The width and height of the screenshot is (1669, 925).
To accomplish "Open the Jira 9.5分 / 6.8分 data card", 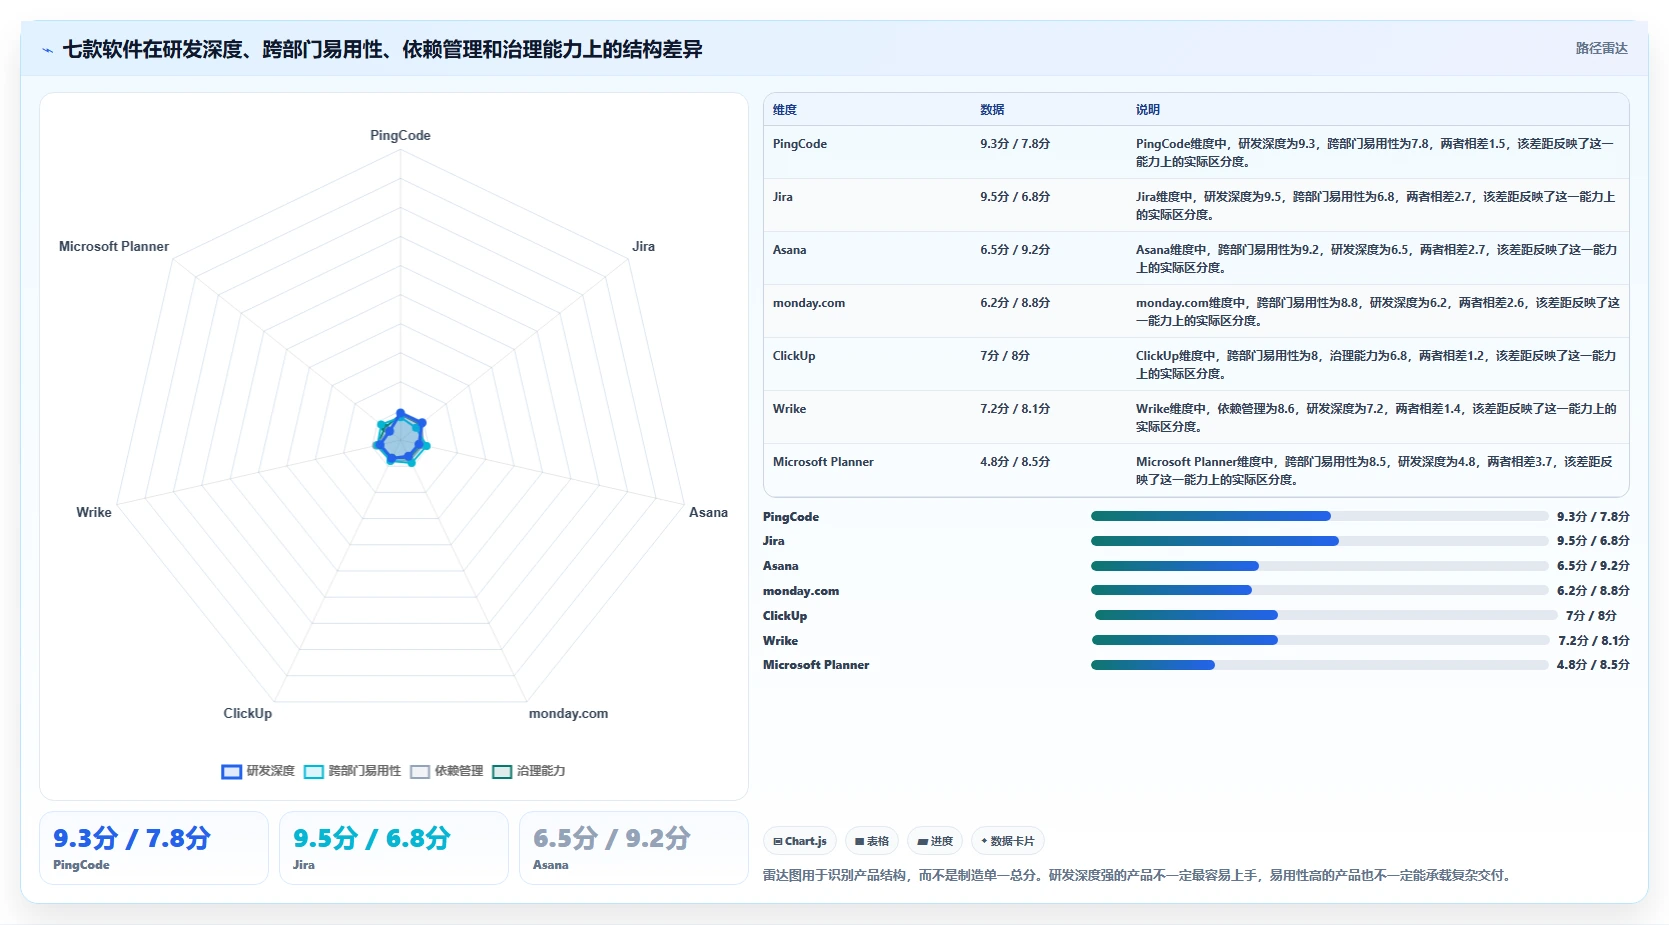I will (394, 848).
